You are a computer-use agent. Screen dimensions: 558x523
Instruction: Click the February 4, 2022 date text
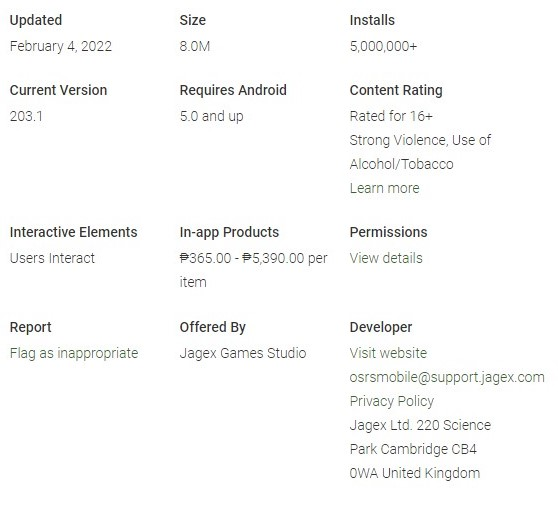61,46
